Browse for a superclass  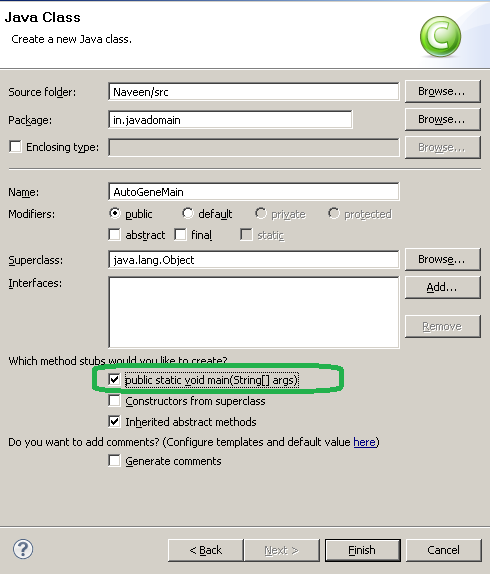(x=442, y=260)
